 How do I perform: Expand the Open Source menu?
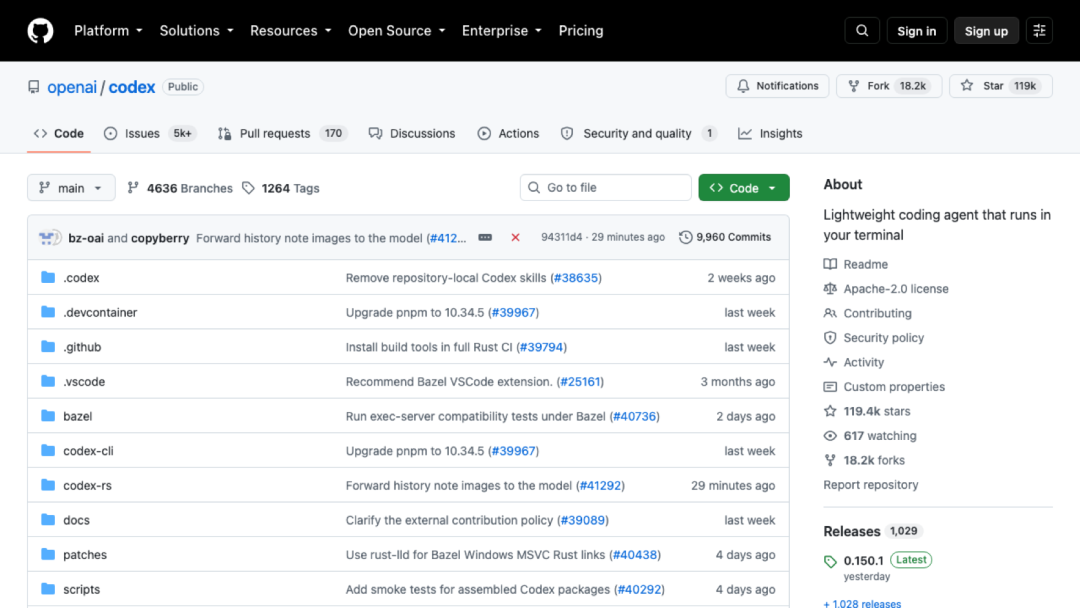[x=397, y=31]
